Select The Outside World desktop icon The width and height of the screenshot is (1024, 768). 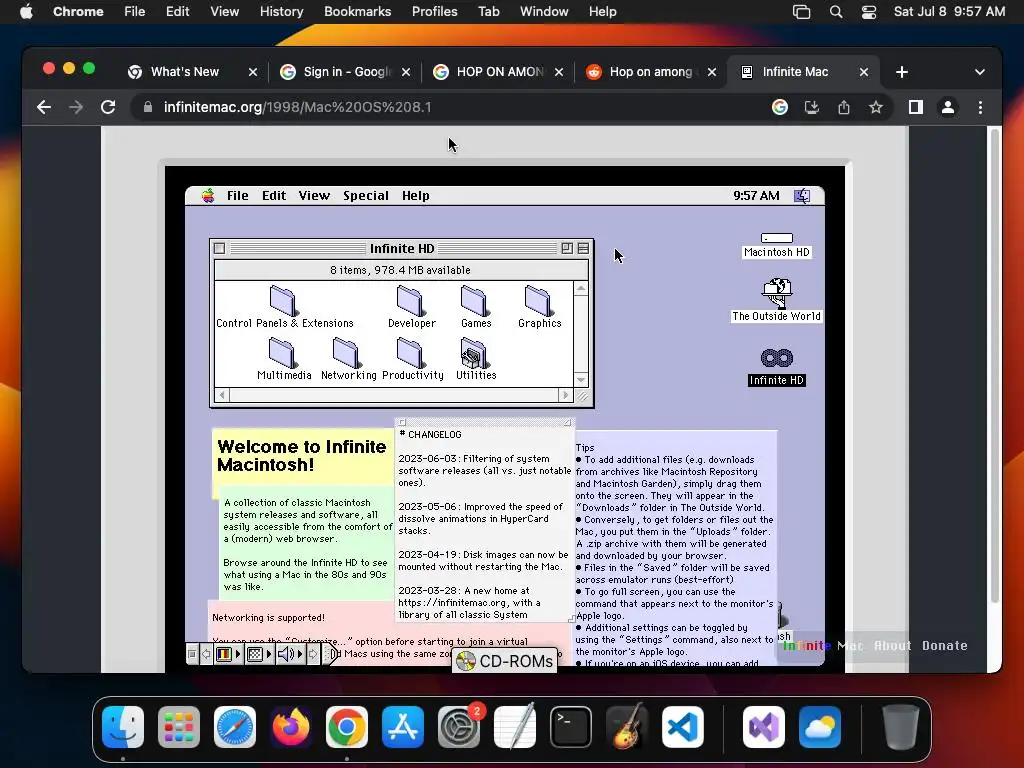coord(776,300)
